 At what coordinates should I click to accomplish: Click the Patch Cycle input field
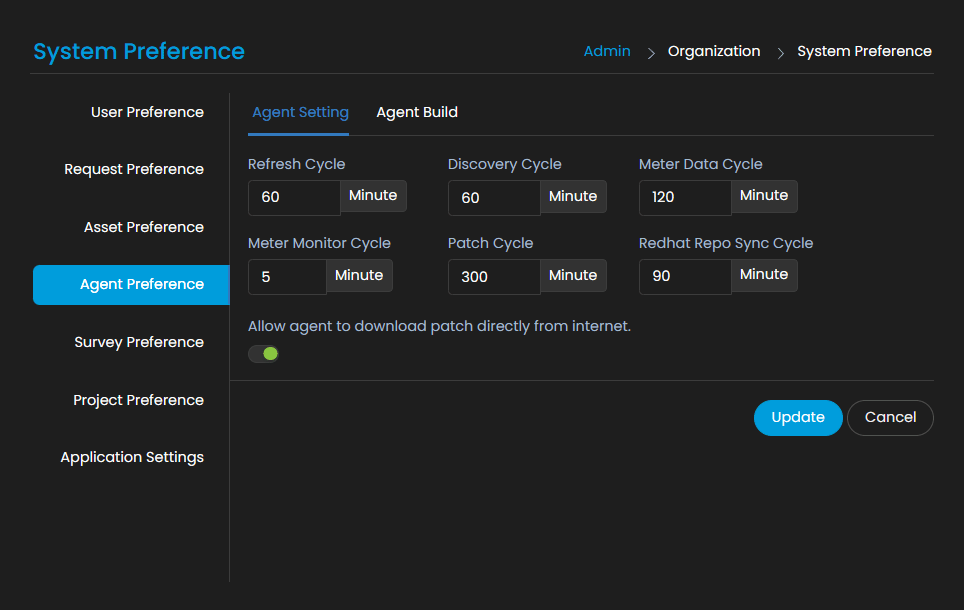pos(494,276)
